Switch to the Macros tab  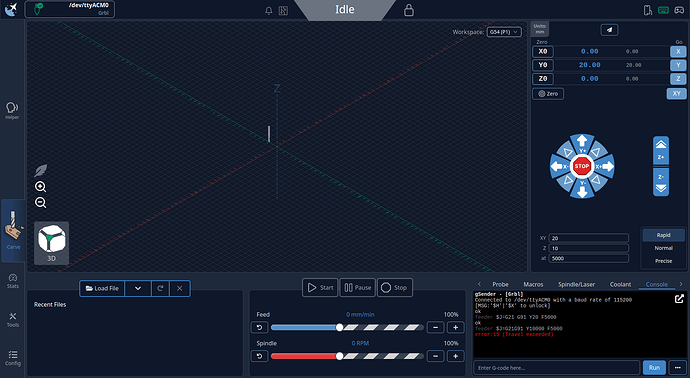coord(533,284)
